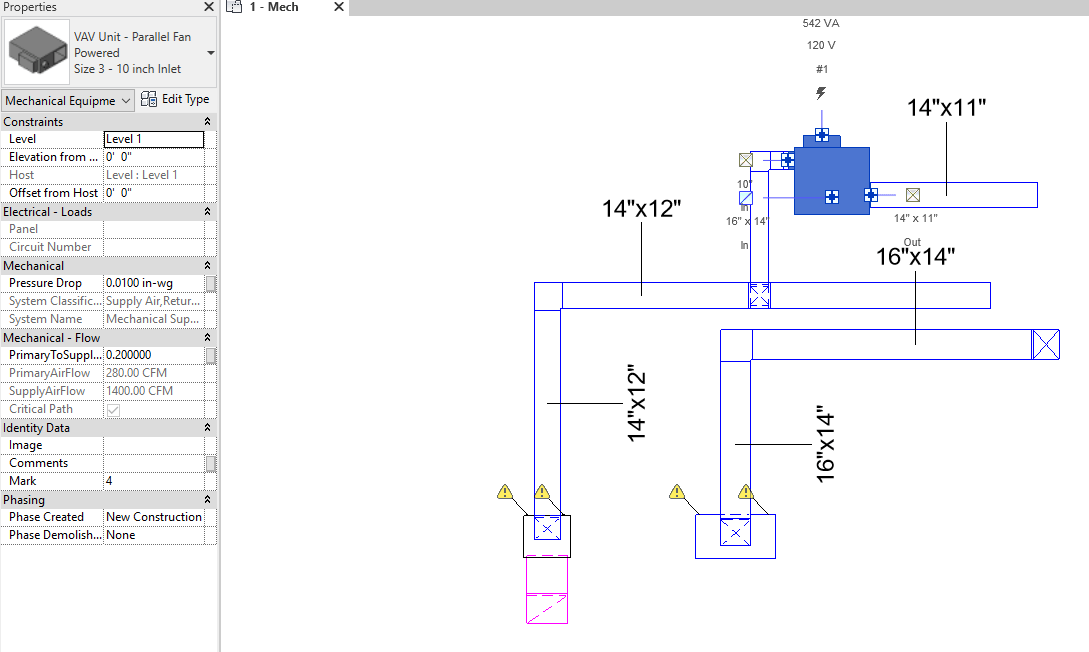Click the yellow warning triangle near left air terminal
The width and height of the screenshot is (1089, 652).
[x=505, y=492]
